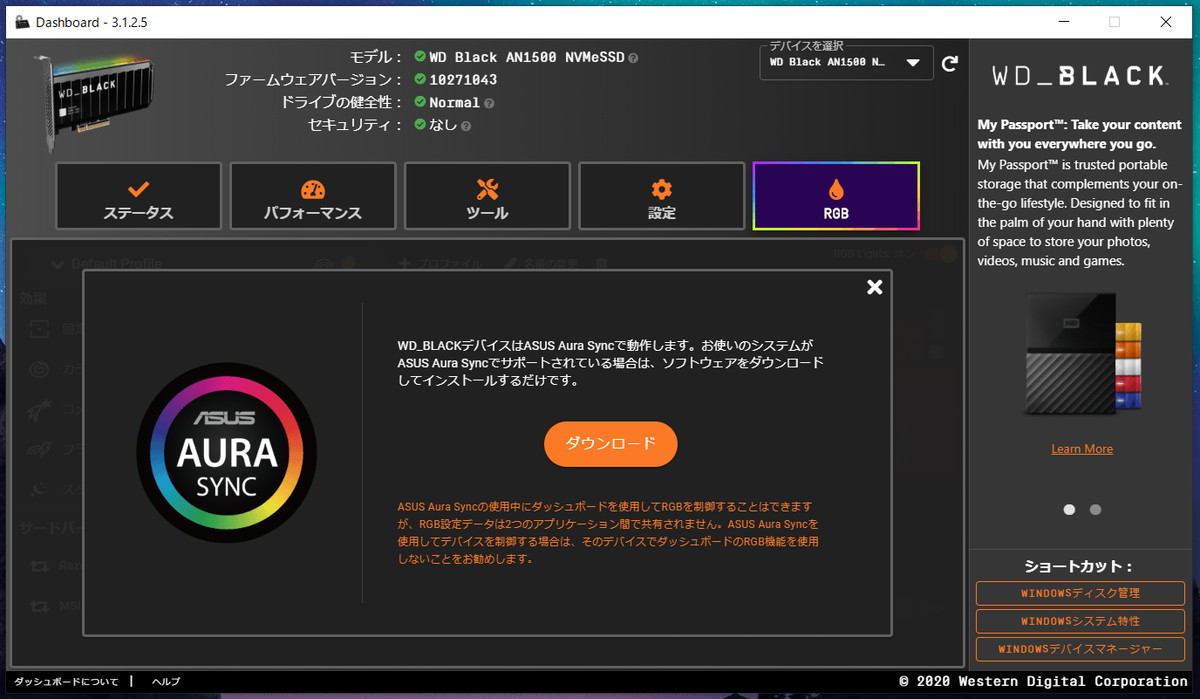Screen dimensions: 1200x699
Task: Open WINDOWSデバイスマネージャー shortcut
Action: [x=1080, y=649]
